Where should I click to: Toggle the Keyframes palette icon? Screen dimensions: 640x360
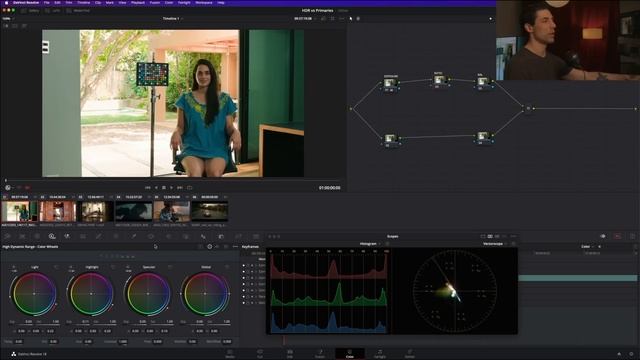603,236
